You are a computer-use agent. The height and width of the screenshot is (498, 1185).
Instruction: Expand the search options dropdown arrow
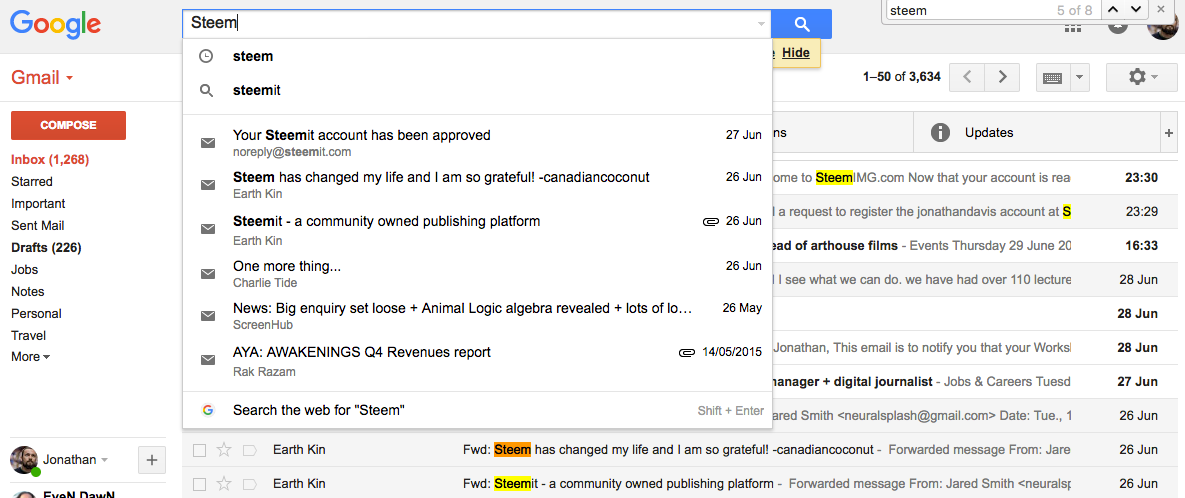point(761,24)
